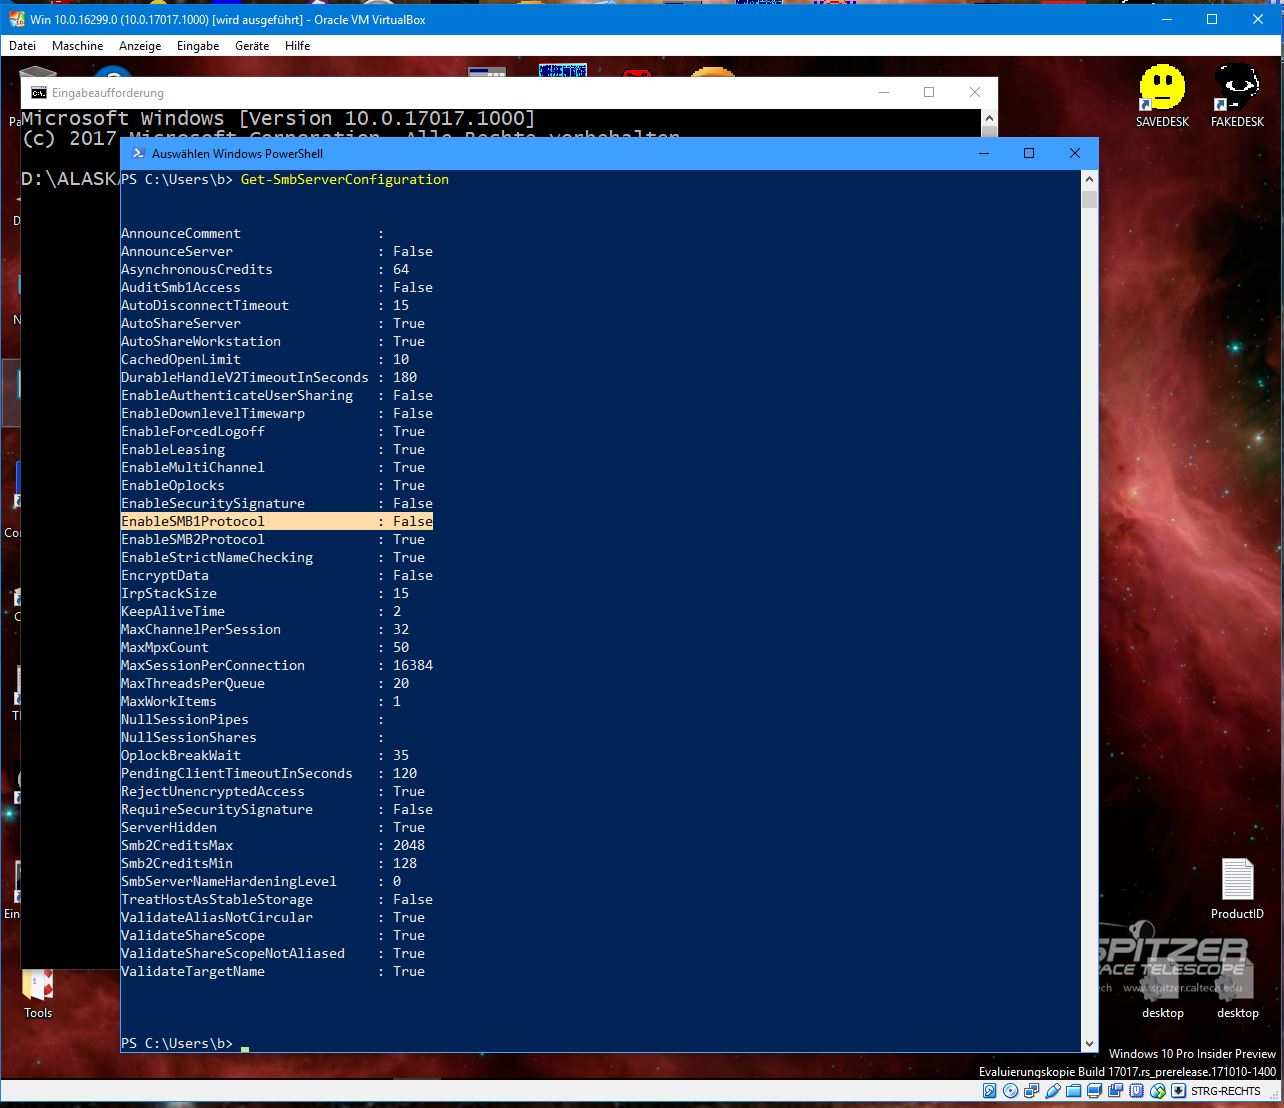Click the network adapter status icon
Viewport: 1284px width, 1108px height.
point(1032,1090)
